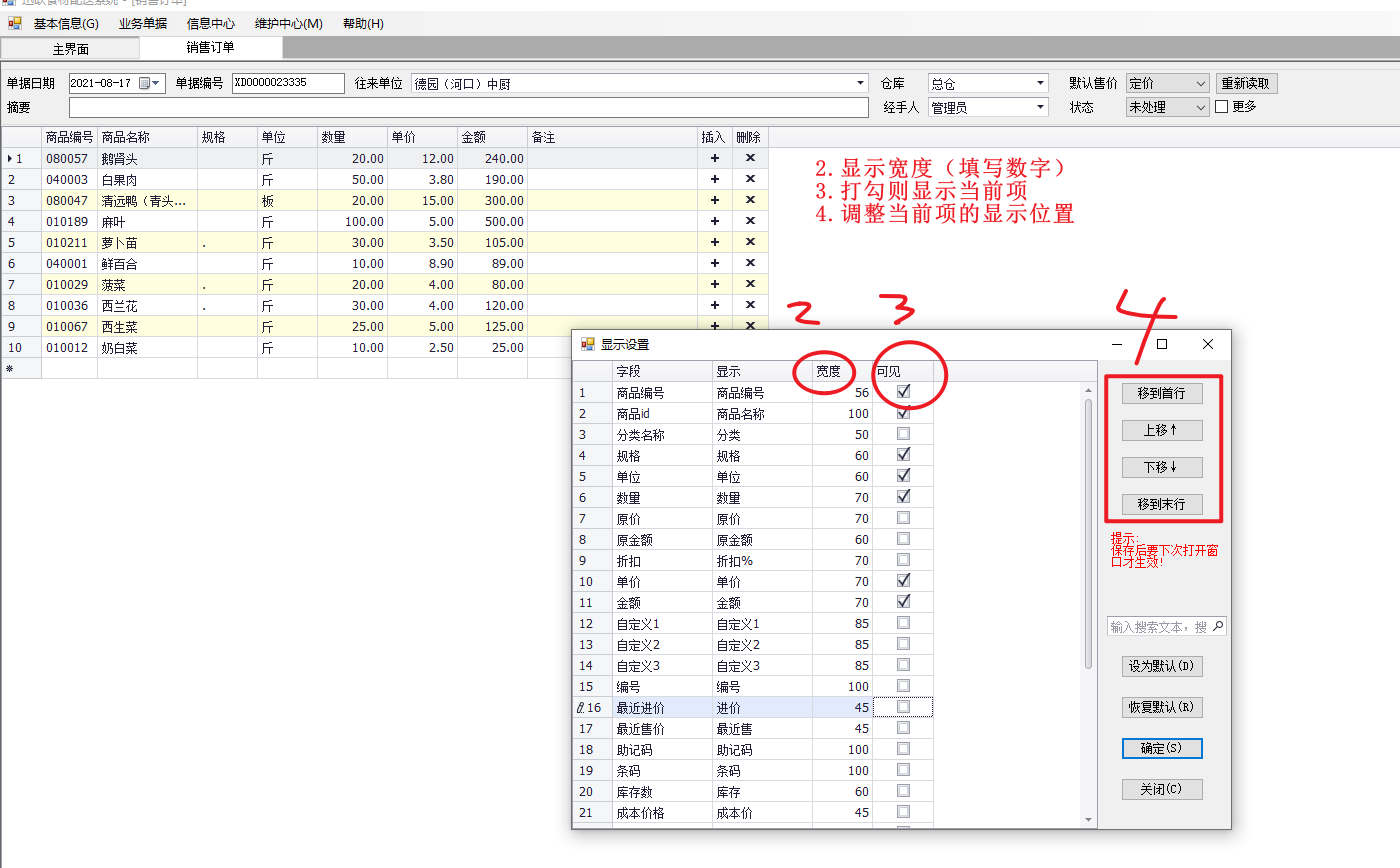Delete the 白果肉 row with its X icon
Screen dimensions: 1400x868
pos(750,179)
